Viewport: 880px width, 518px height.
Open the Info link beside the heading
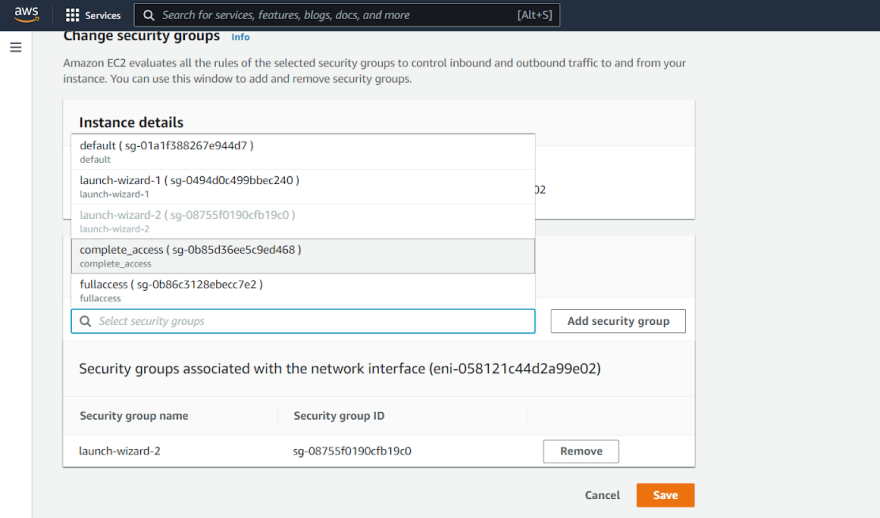[240, 37]
